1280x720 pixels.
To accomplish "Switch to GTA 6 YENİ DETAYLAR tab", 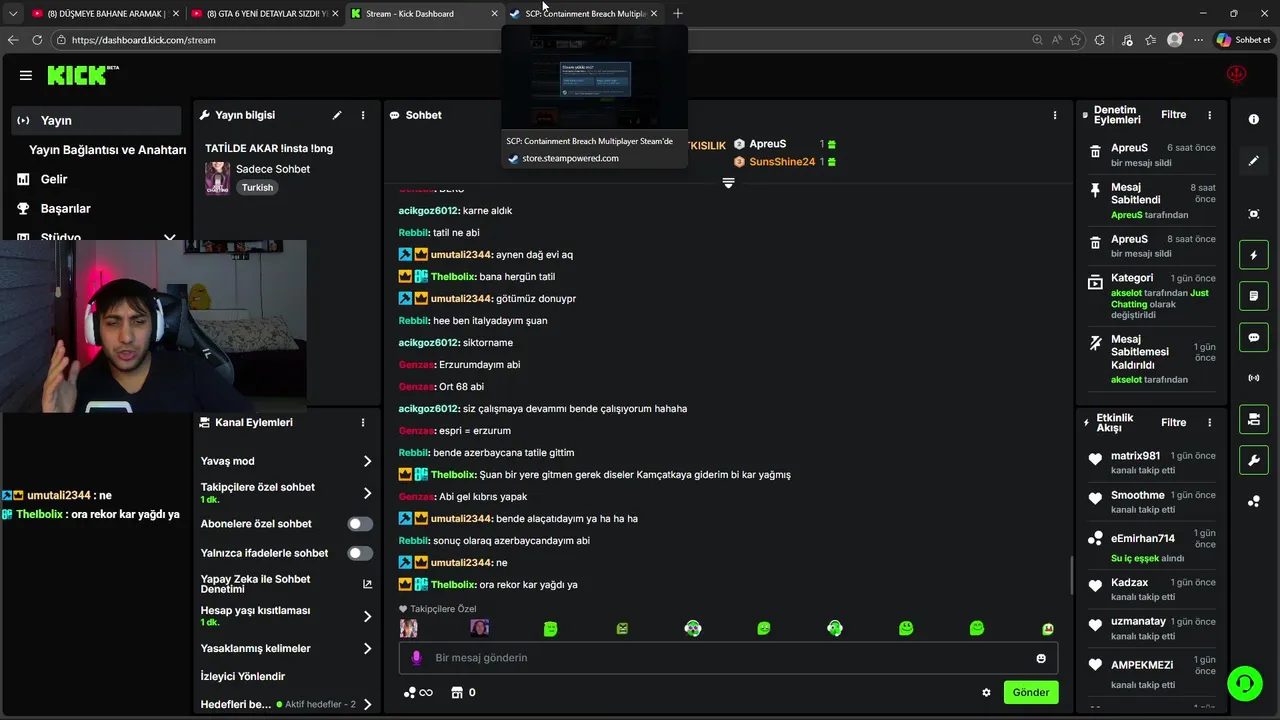I will (x=264, y=14).
